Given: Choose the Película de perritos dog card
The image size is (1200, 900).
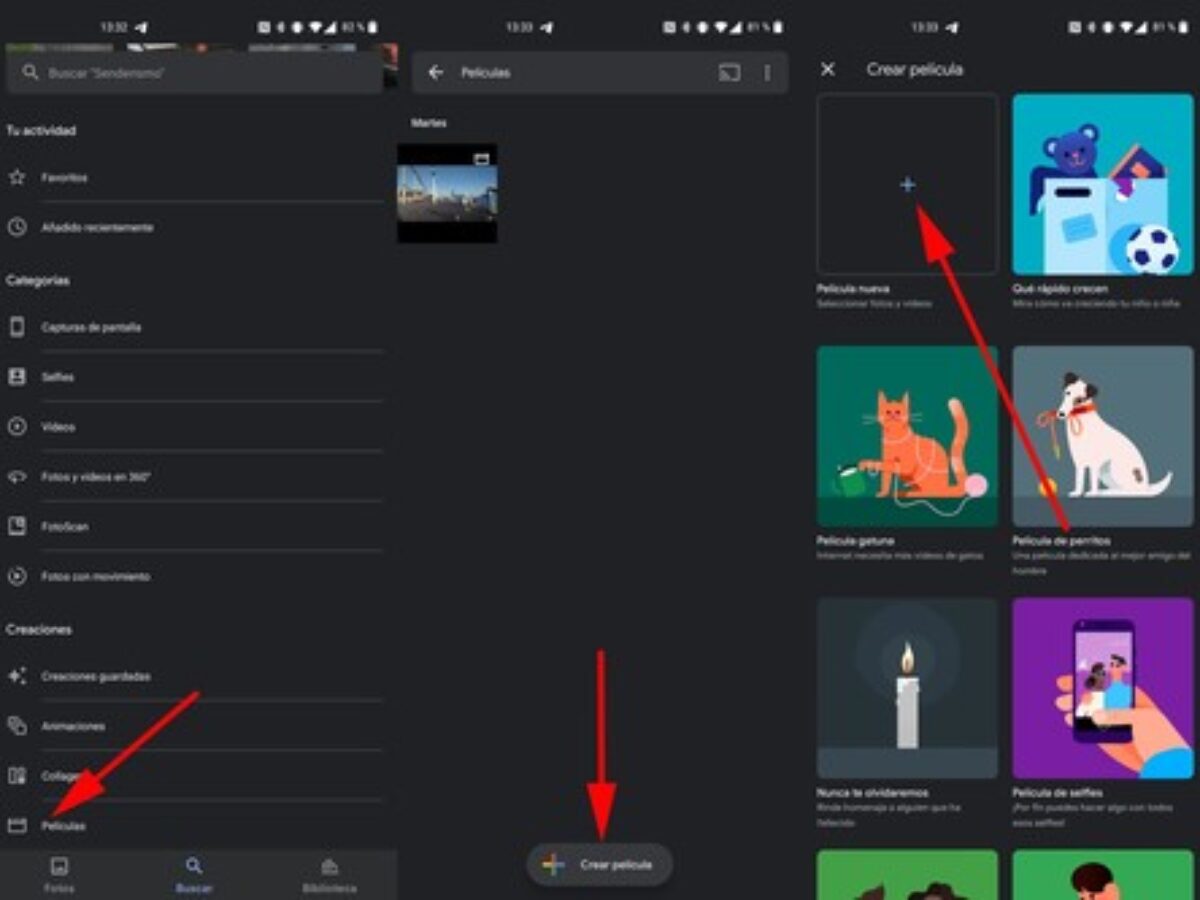Looking at the screenshot, I should tap(1103, 436).
